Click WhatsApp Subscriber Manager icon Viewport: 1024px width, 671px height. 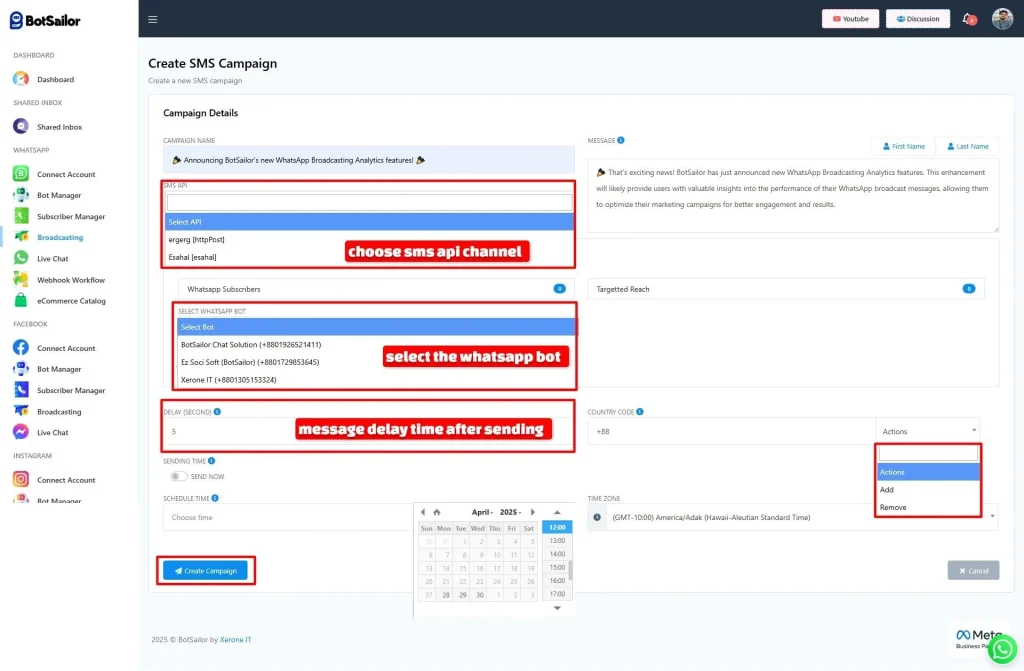21,216
